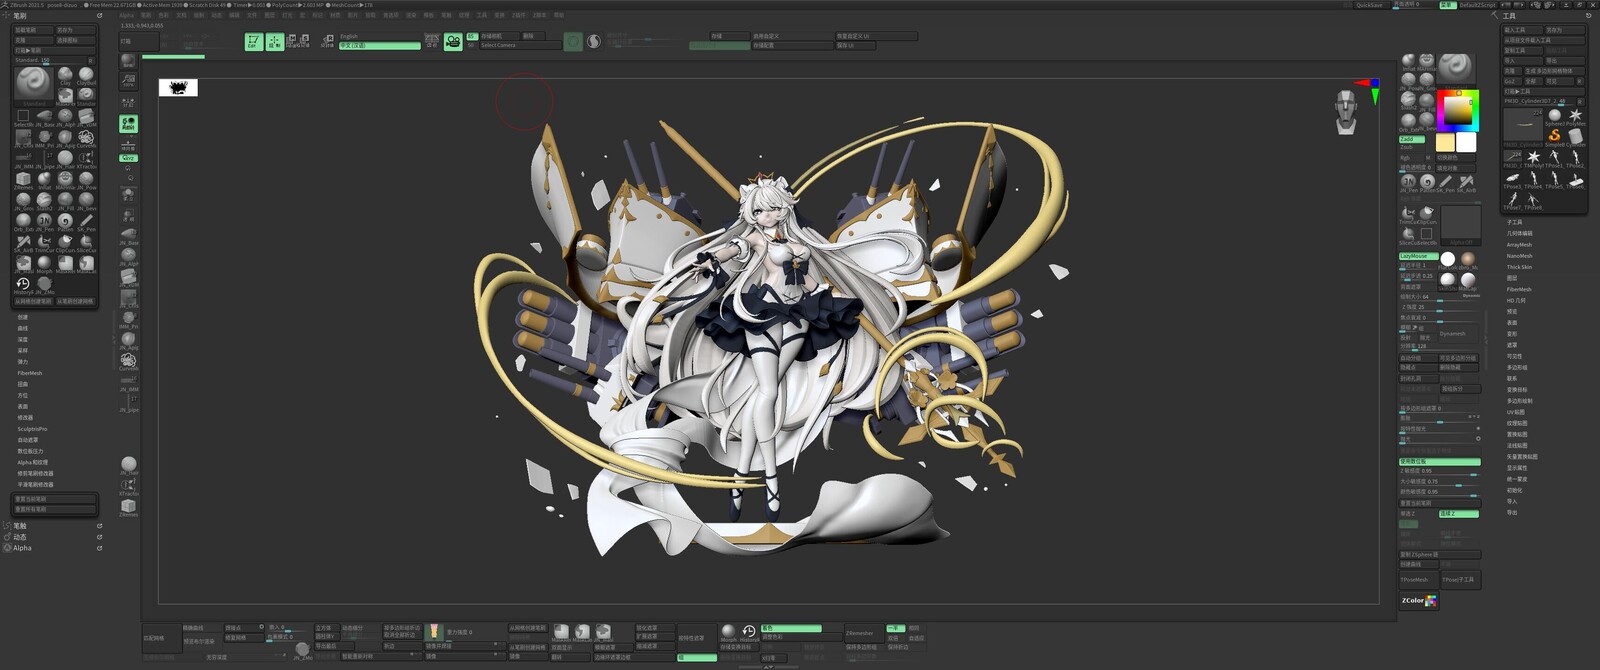Expand the 子工具 section in tool panel
This screenshot has width=1600, height=670.
click(1514, 222)
